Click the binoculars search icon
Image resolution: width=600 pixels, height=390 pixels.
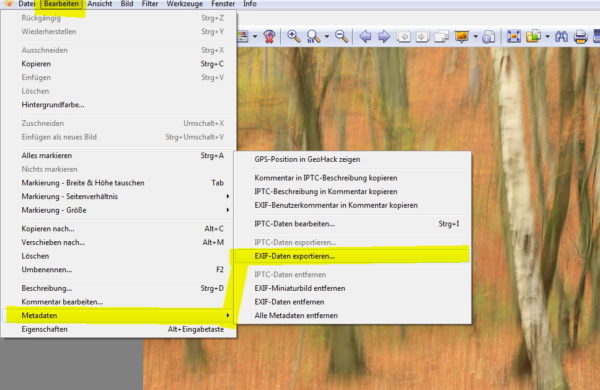561,37
